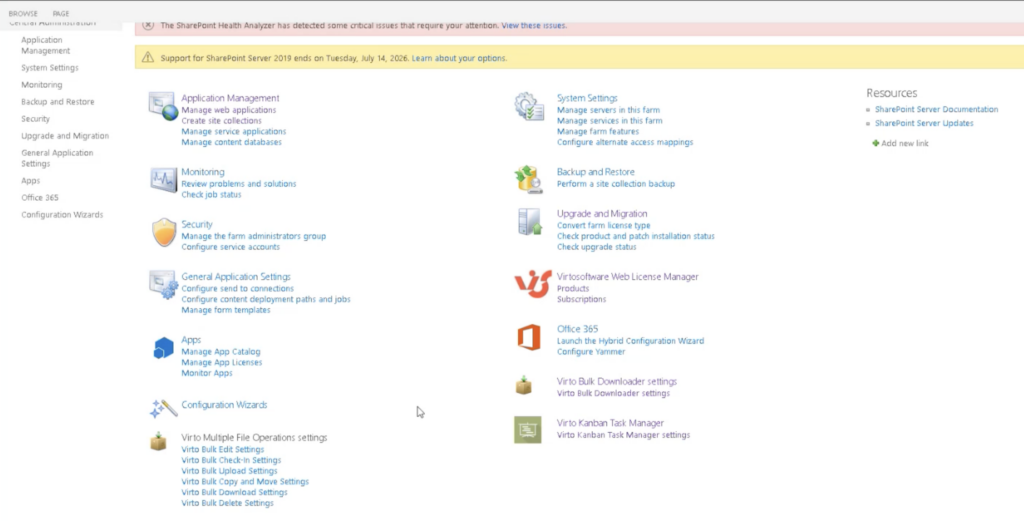Select System Settings in left navigation
Screen dimensions: 1024x521
pyautogui.click(x=50, y=68)
